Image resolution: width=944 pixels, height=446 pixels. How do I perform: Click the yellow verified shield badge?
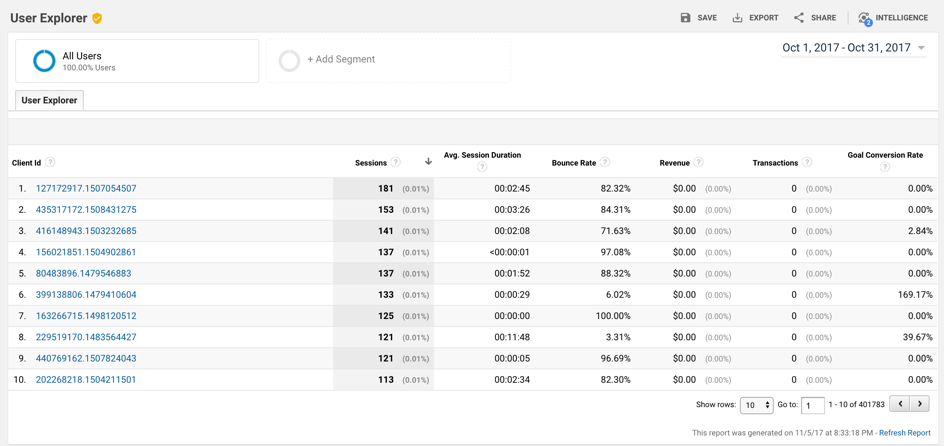coord(97,19)
